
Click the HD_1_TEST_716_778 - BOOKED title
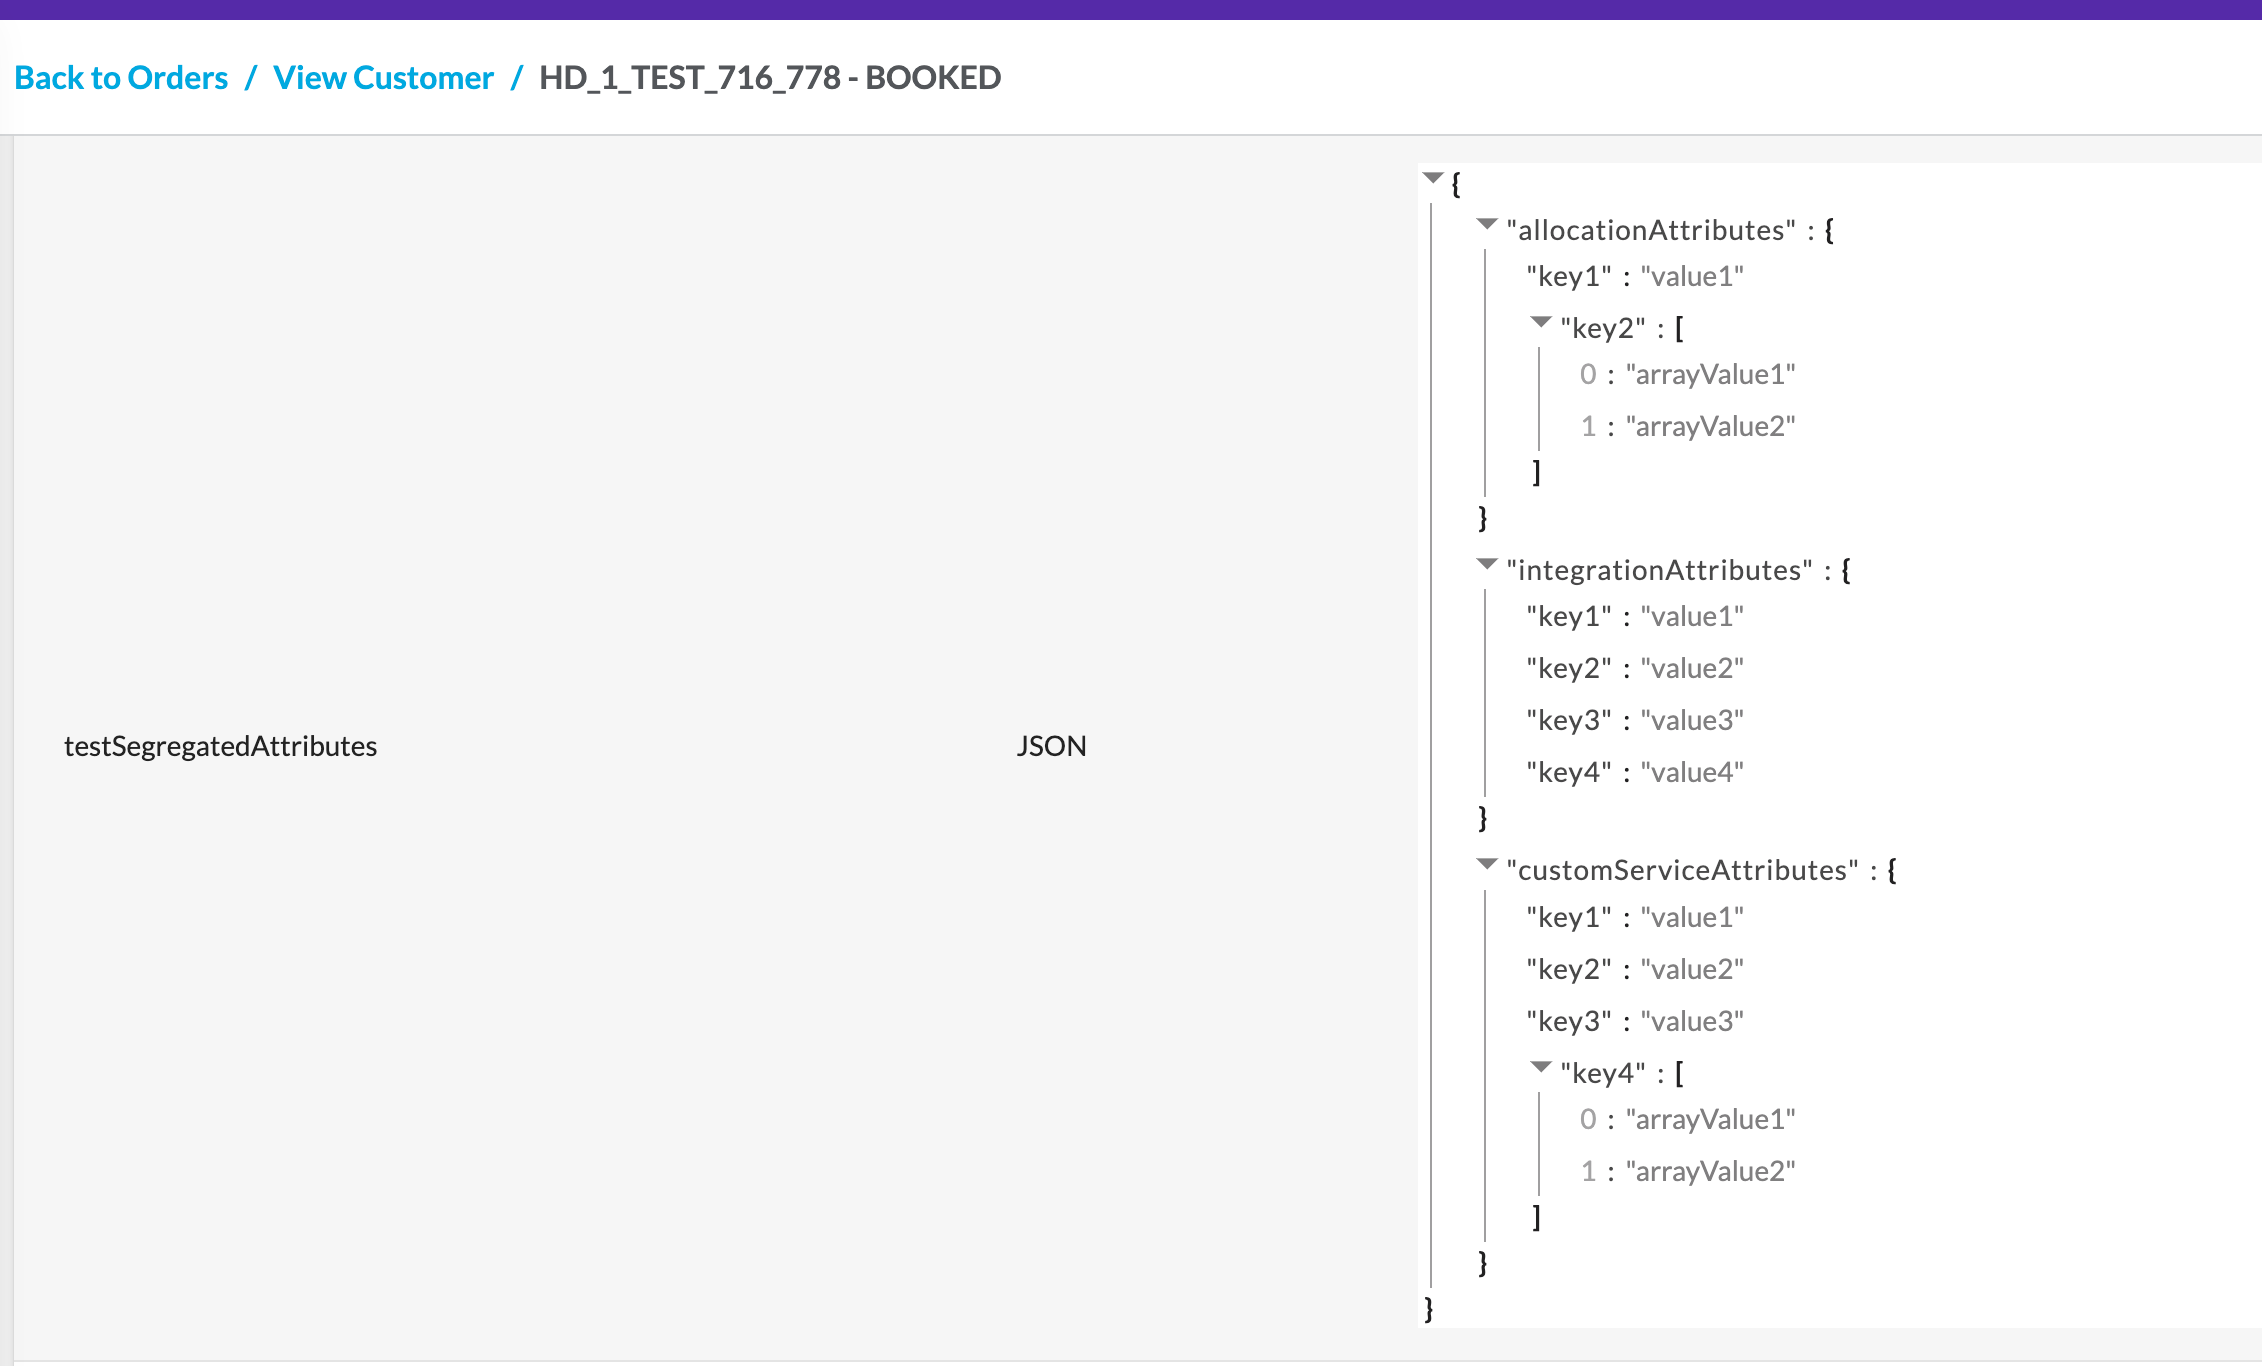pos(769,78)
